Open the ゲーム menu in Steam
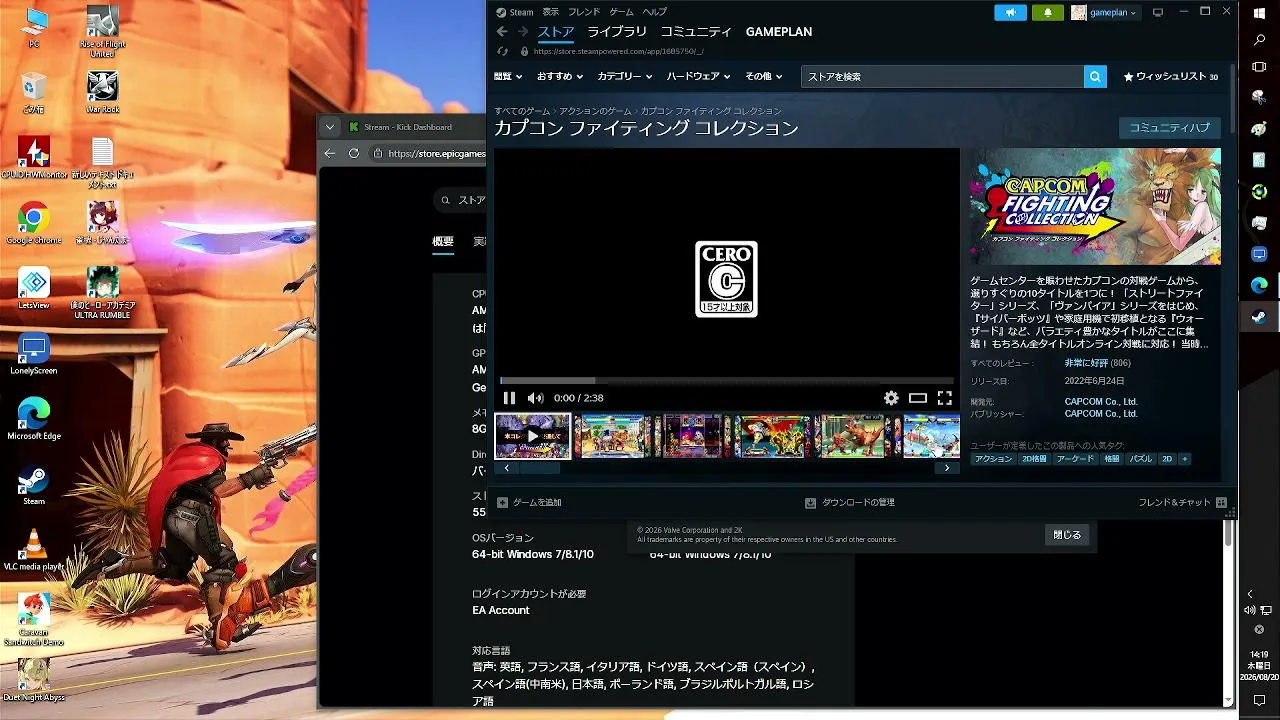Screen dimensions: 1280x720 [x=622, y=12]
